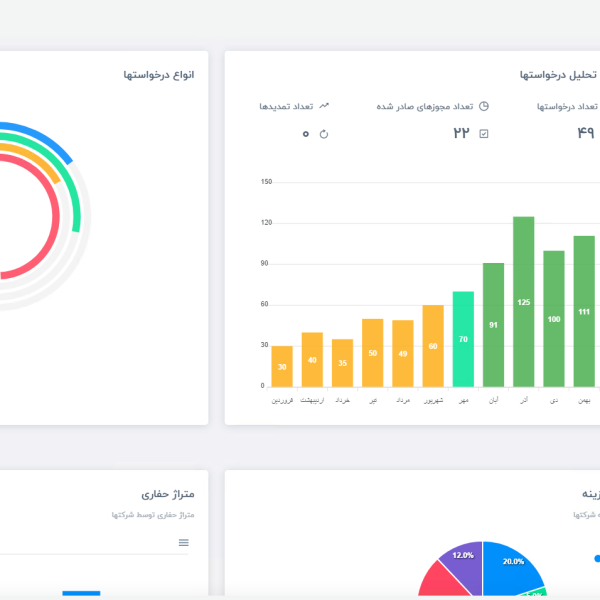Click the فروردین bar showing 30
The height and width of the screenshot is (600, 600).
click(282, 366)
